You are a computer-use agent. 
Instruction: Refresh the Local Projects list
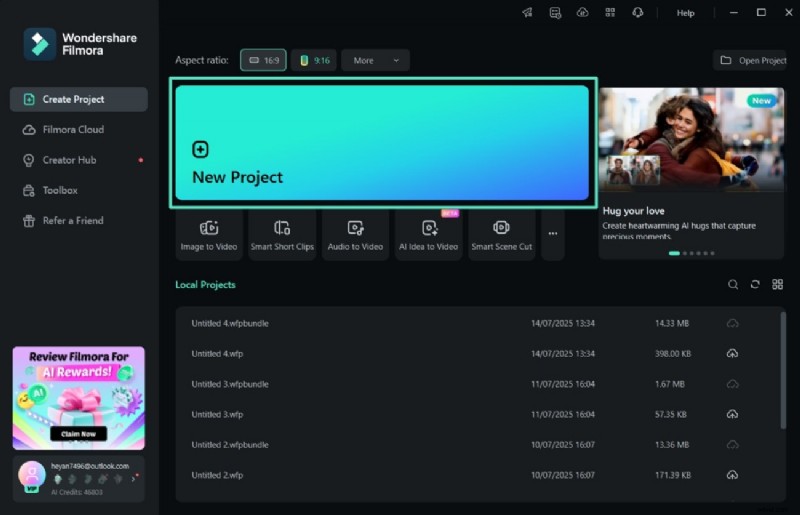[755, 285]
